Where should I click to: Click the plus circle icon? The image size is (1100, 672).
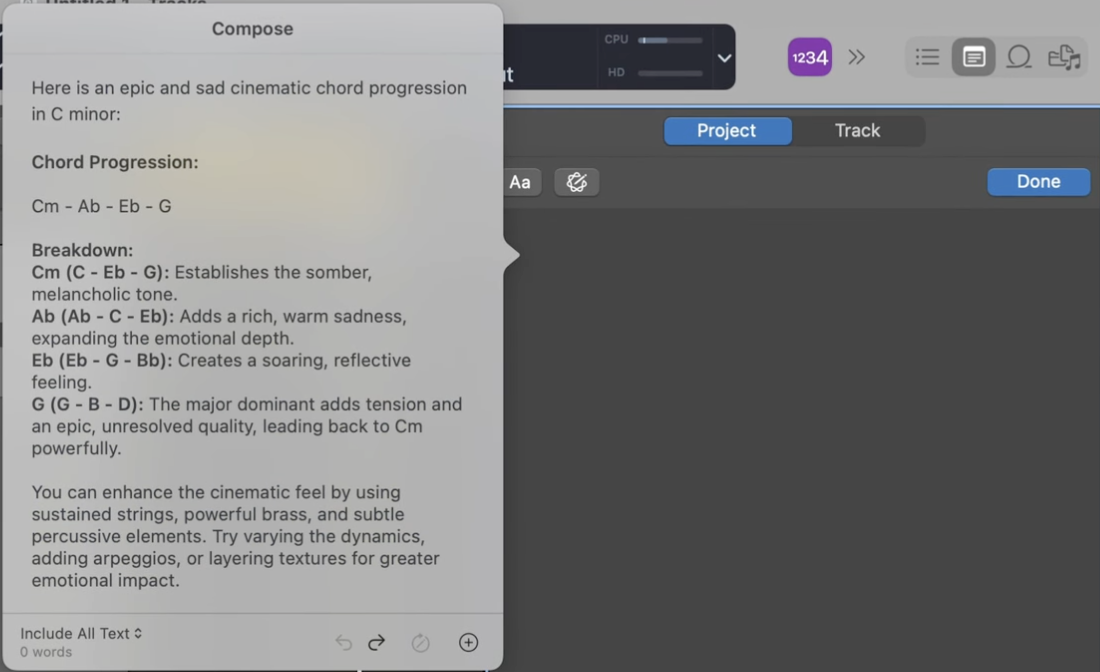(468, 642)
